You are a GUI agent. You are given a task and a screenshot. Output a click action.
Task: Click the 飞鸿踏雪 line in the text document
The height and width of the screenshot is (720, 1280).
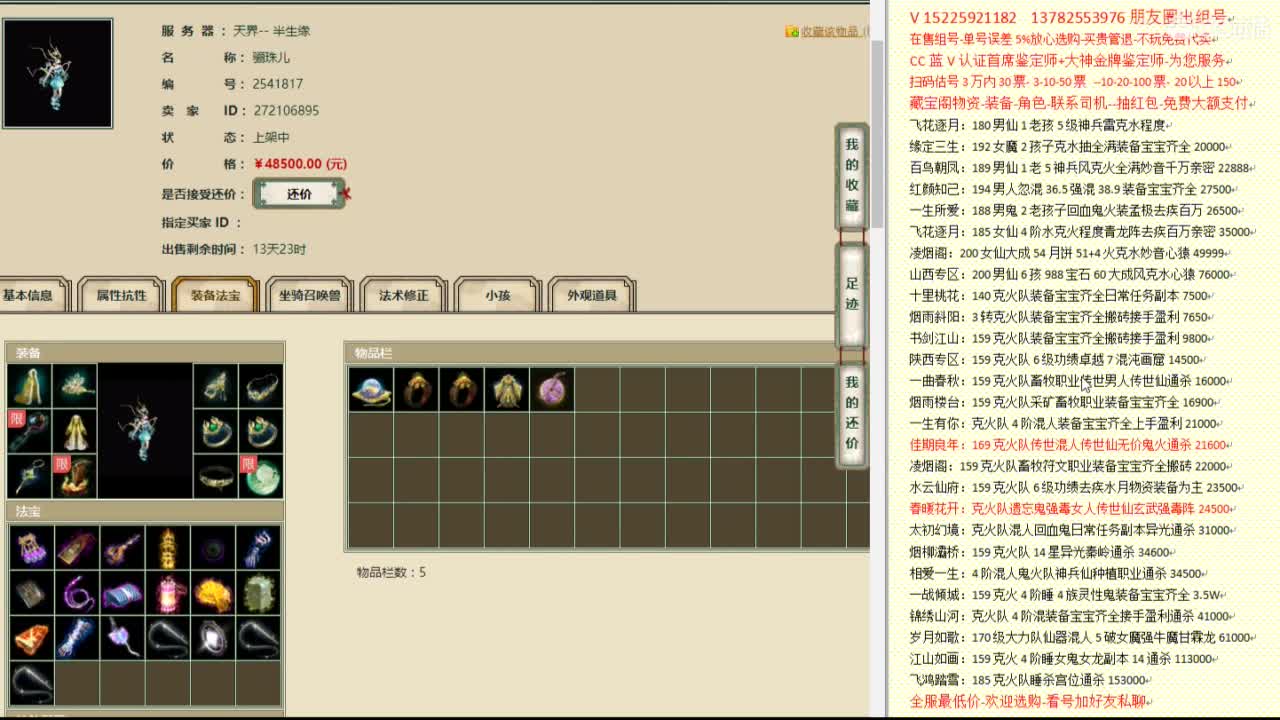[x=1029, y=680]
